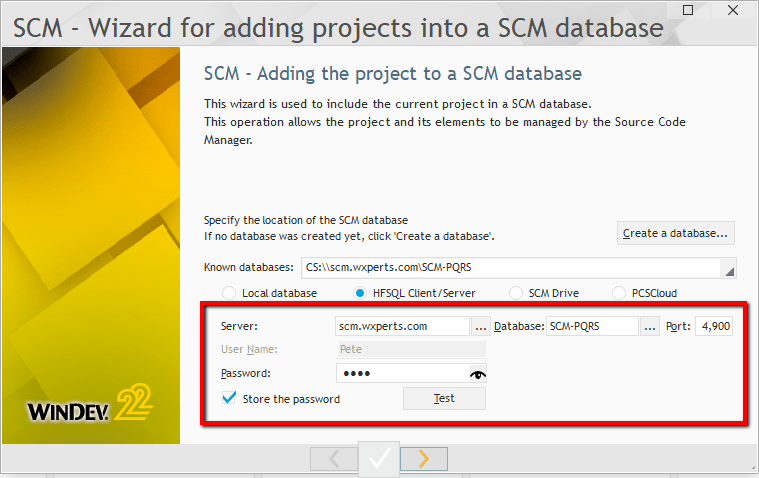
Task: Click the Known databases text box
Action: click(x=510, y=268)
